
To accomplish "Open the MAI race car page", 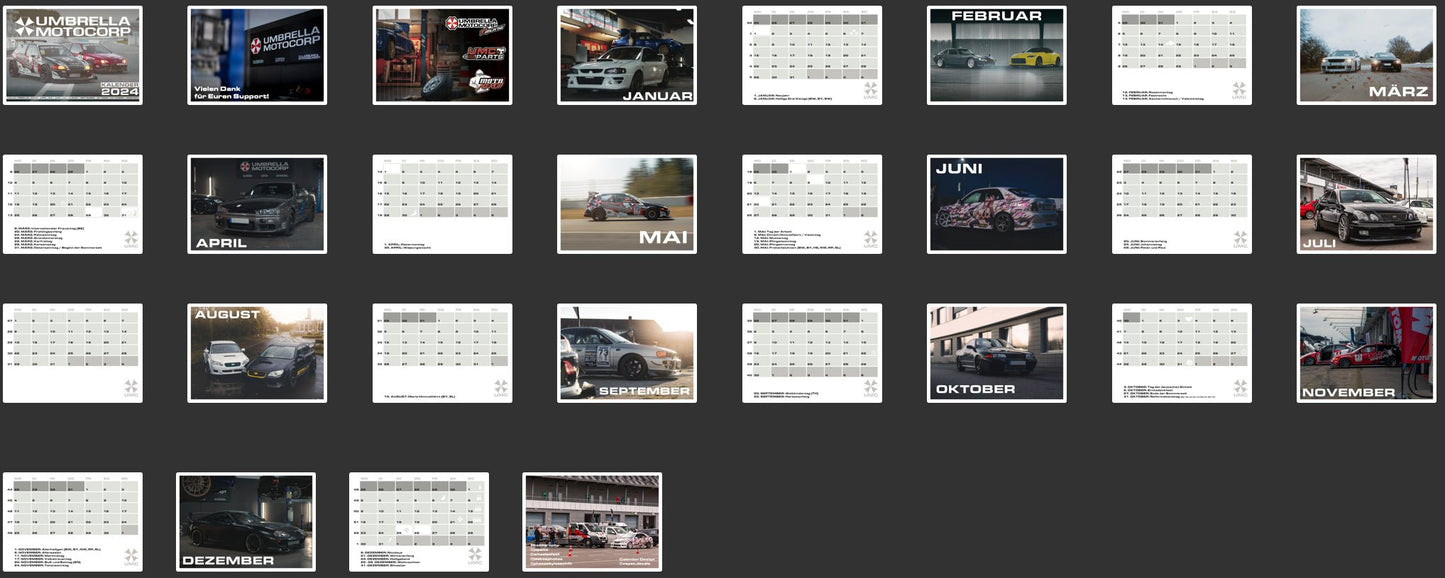I will (627, 204).
